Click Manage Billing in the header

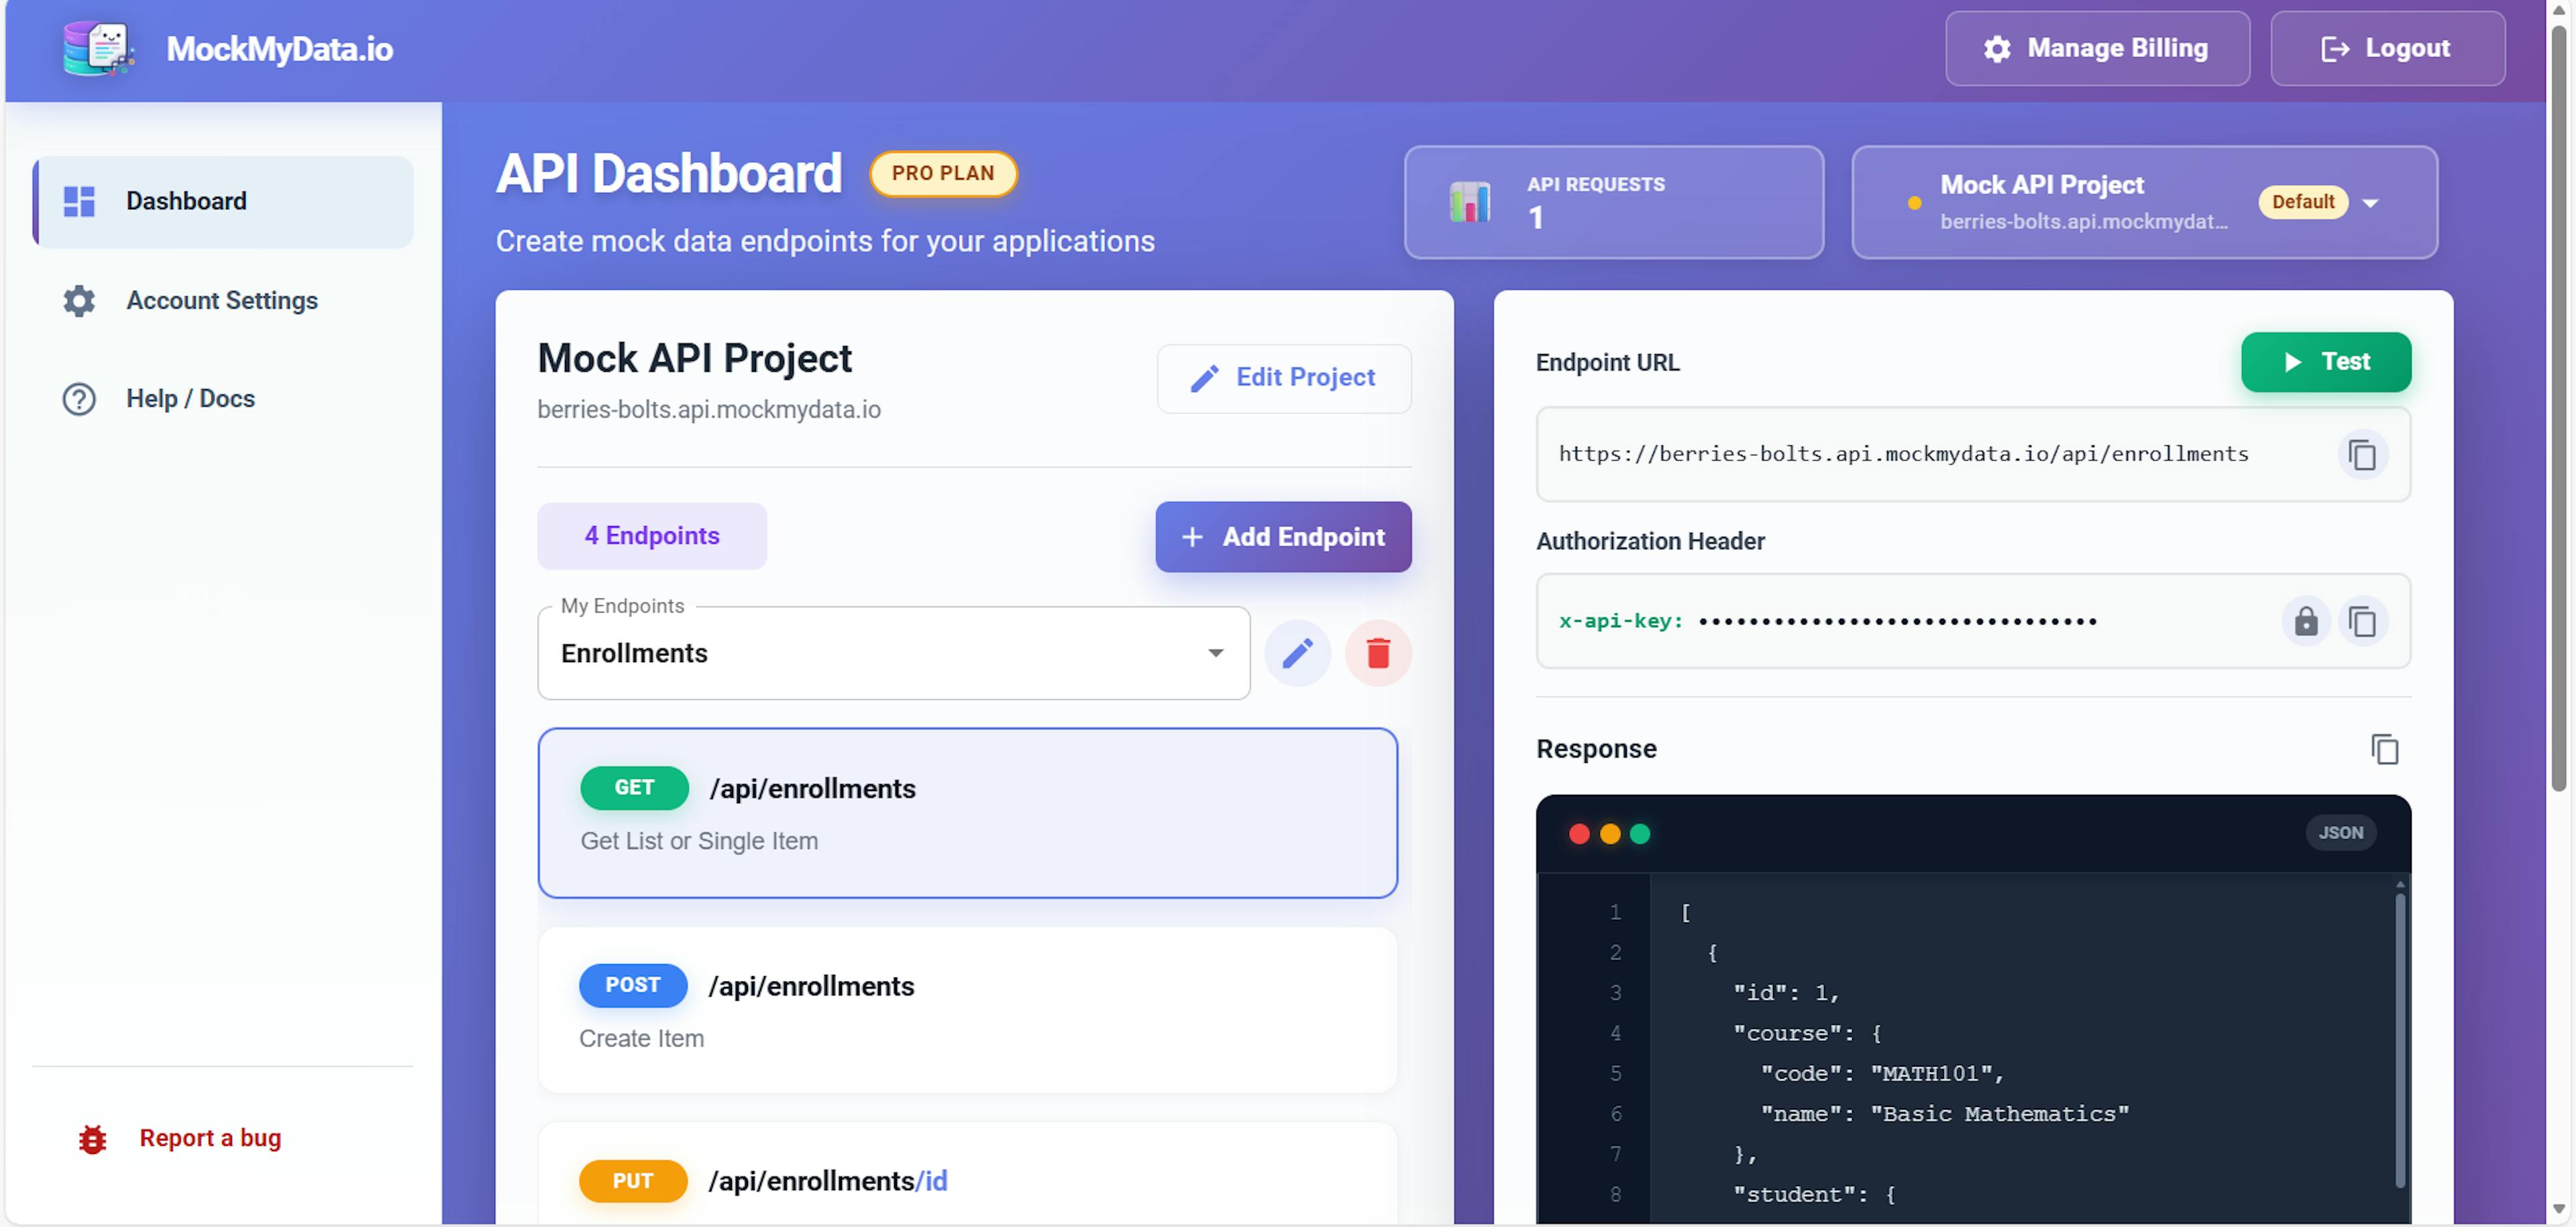(x=2097, y=48)
